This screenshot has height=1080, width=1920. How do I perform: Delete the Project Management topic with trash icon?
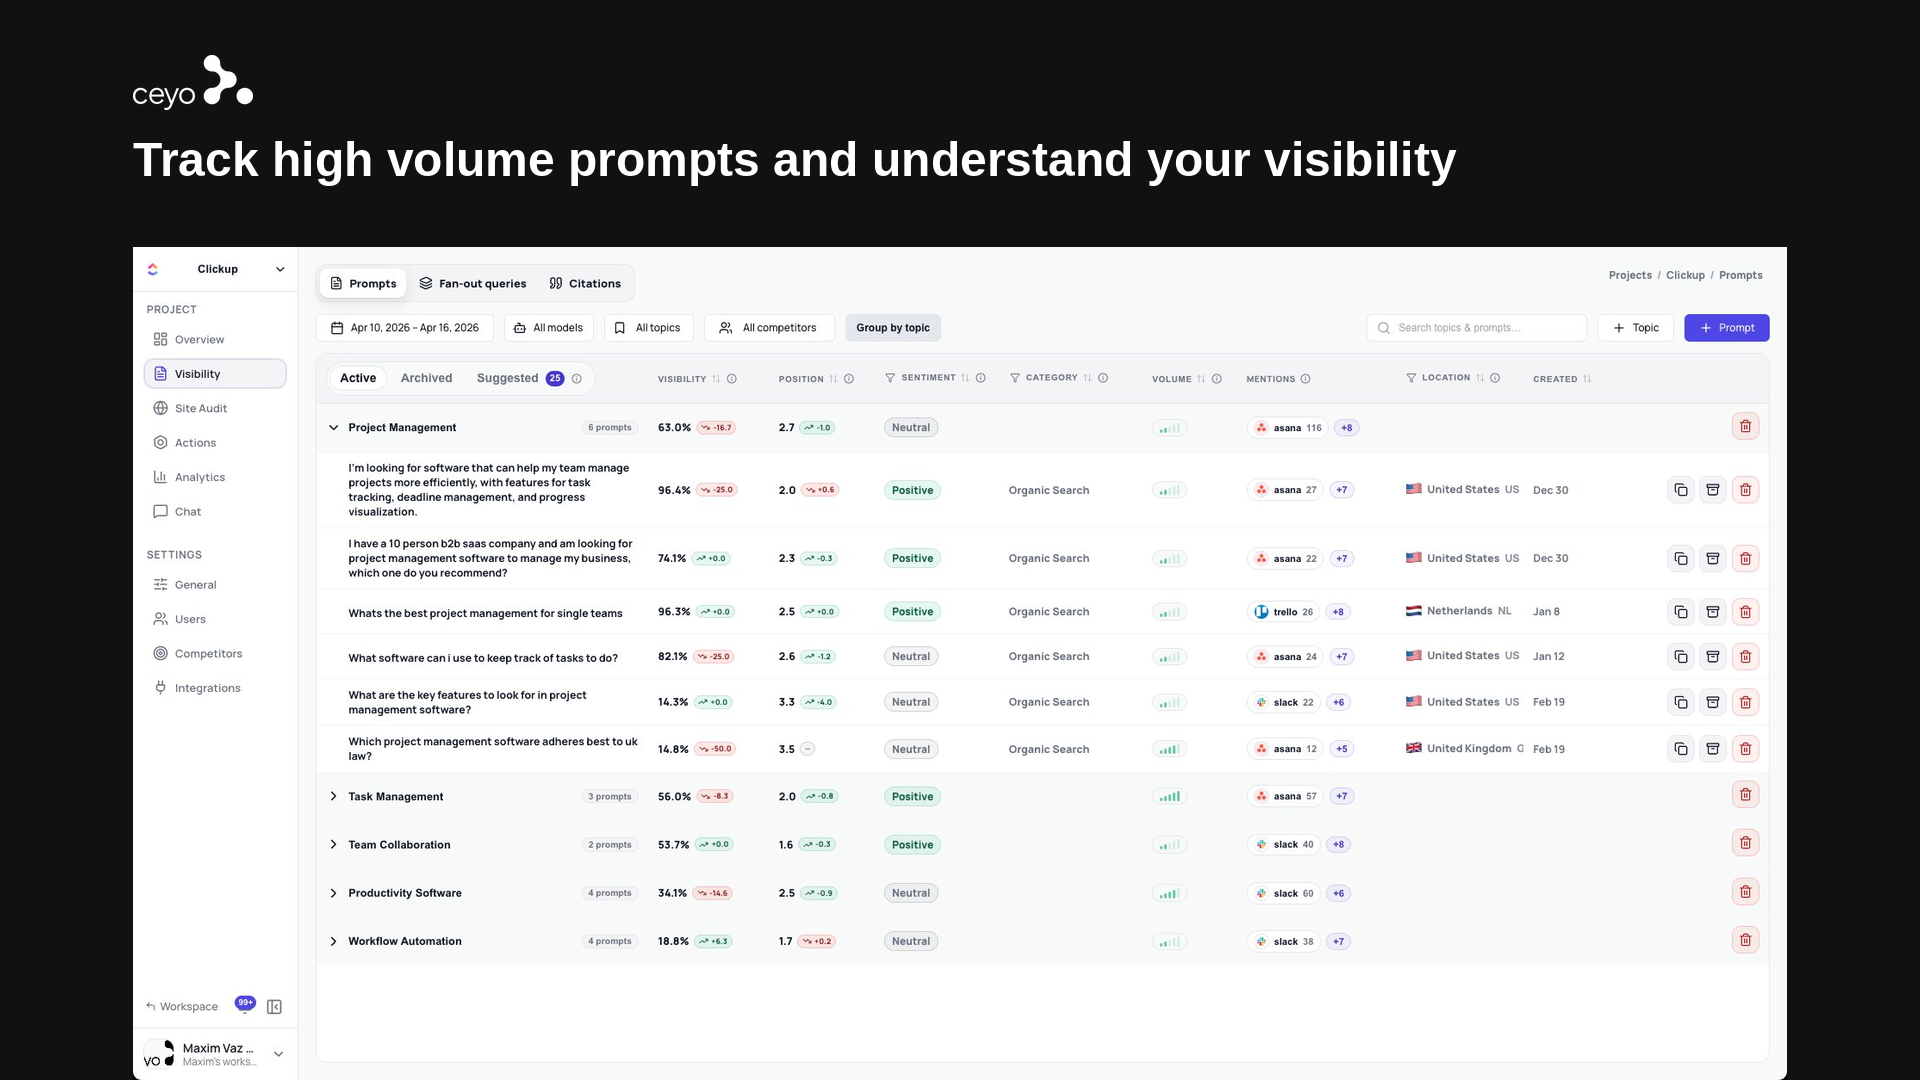point(1745,427)
